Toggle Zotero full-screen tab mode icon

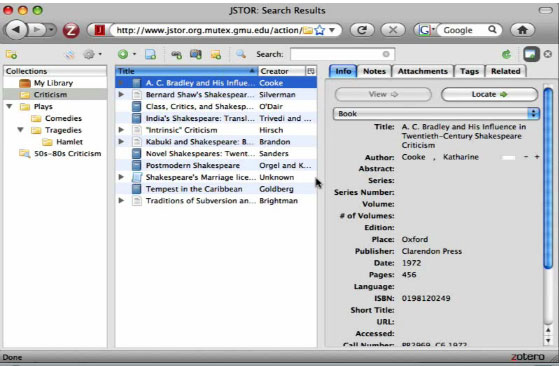[530, 55]
